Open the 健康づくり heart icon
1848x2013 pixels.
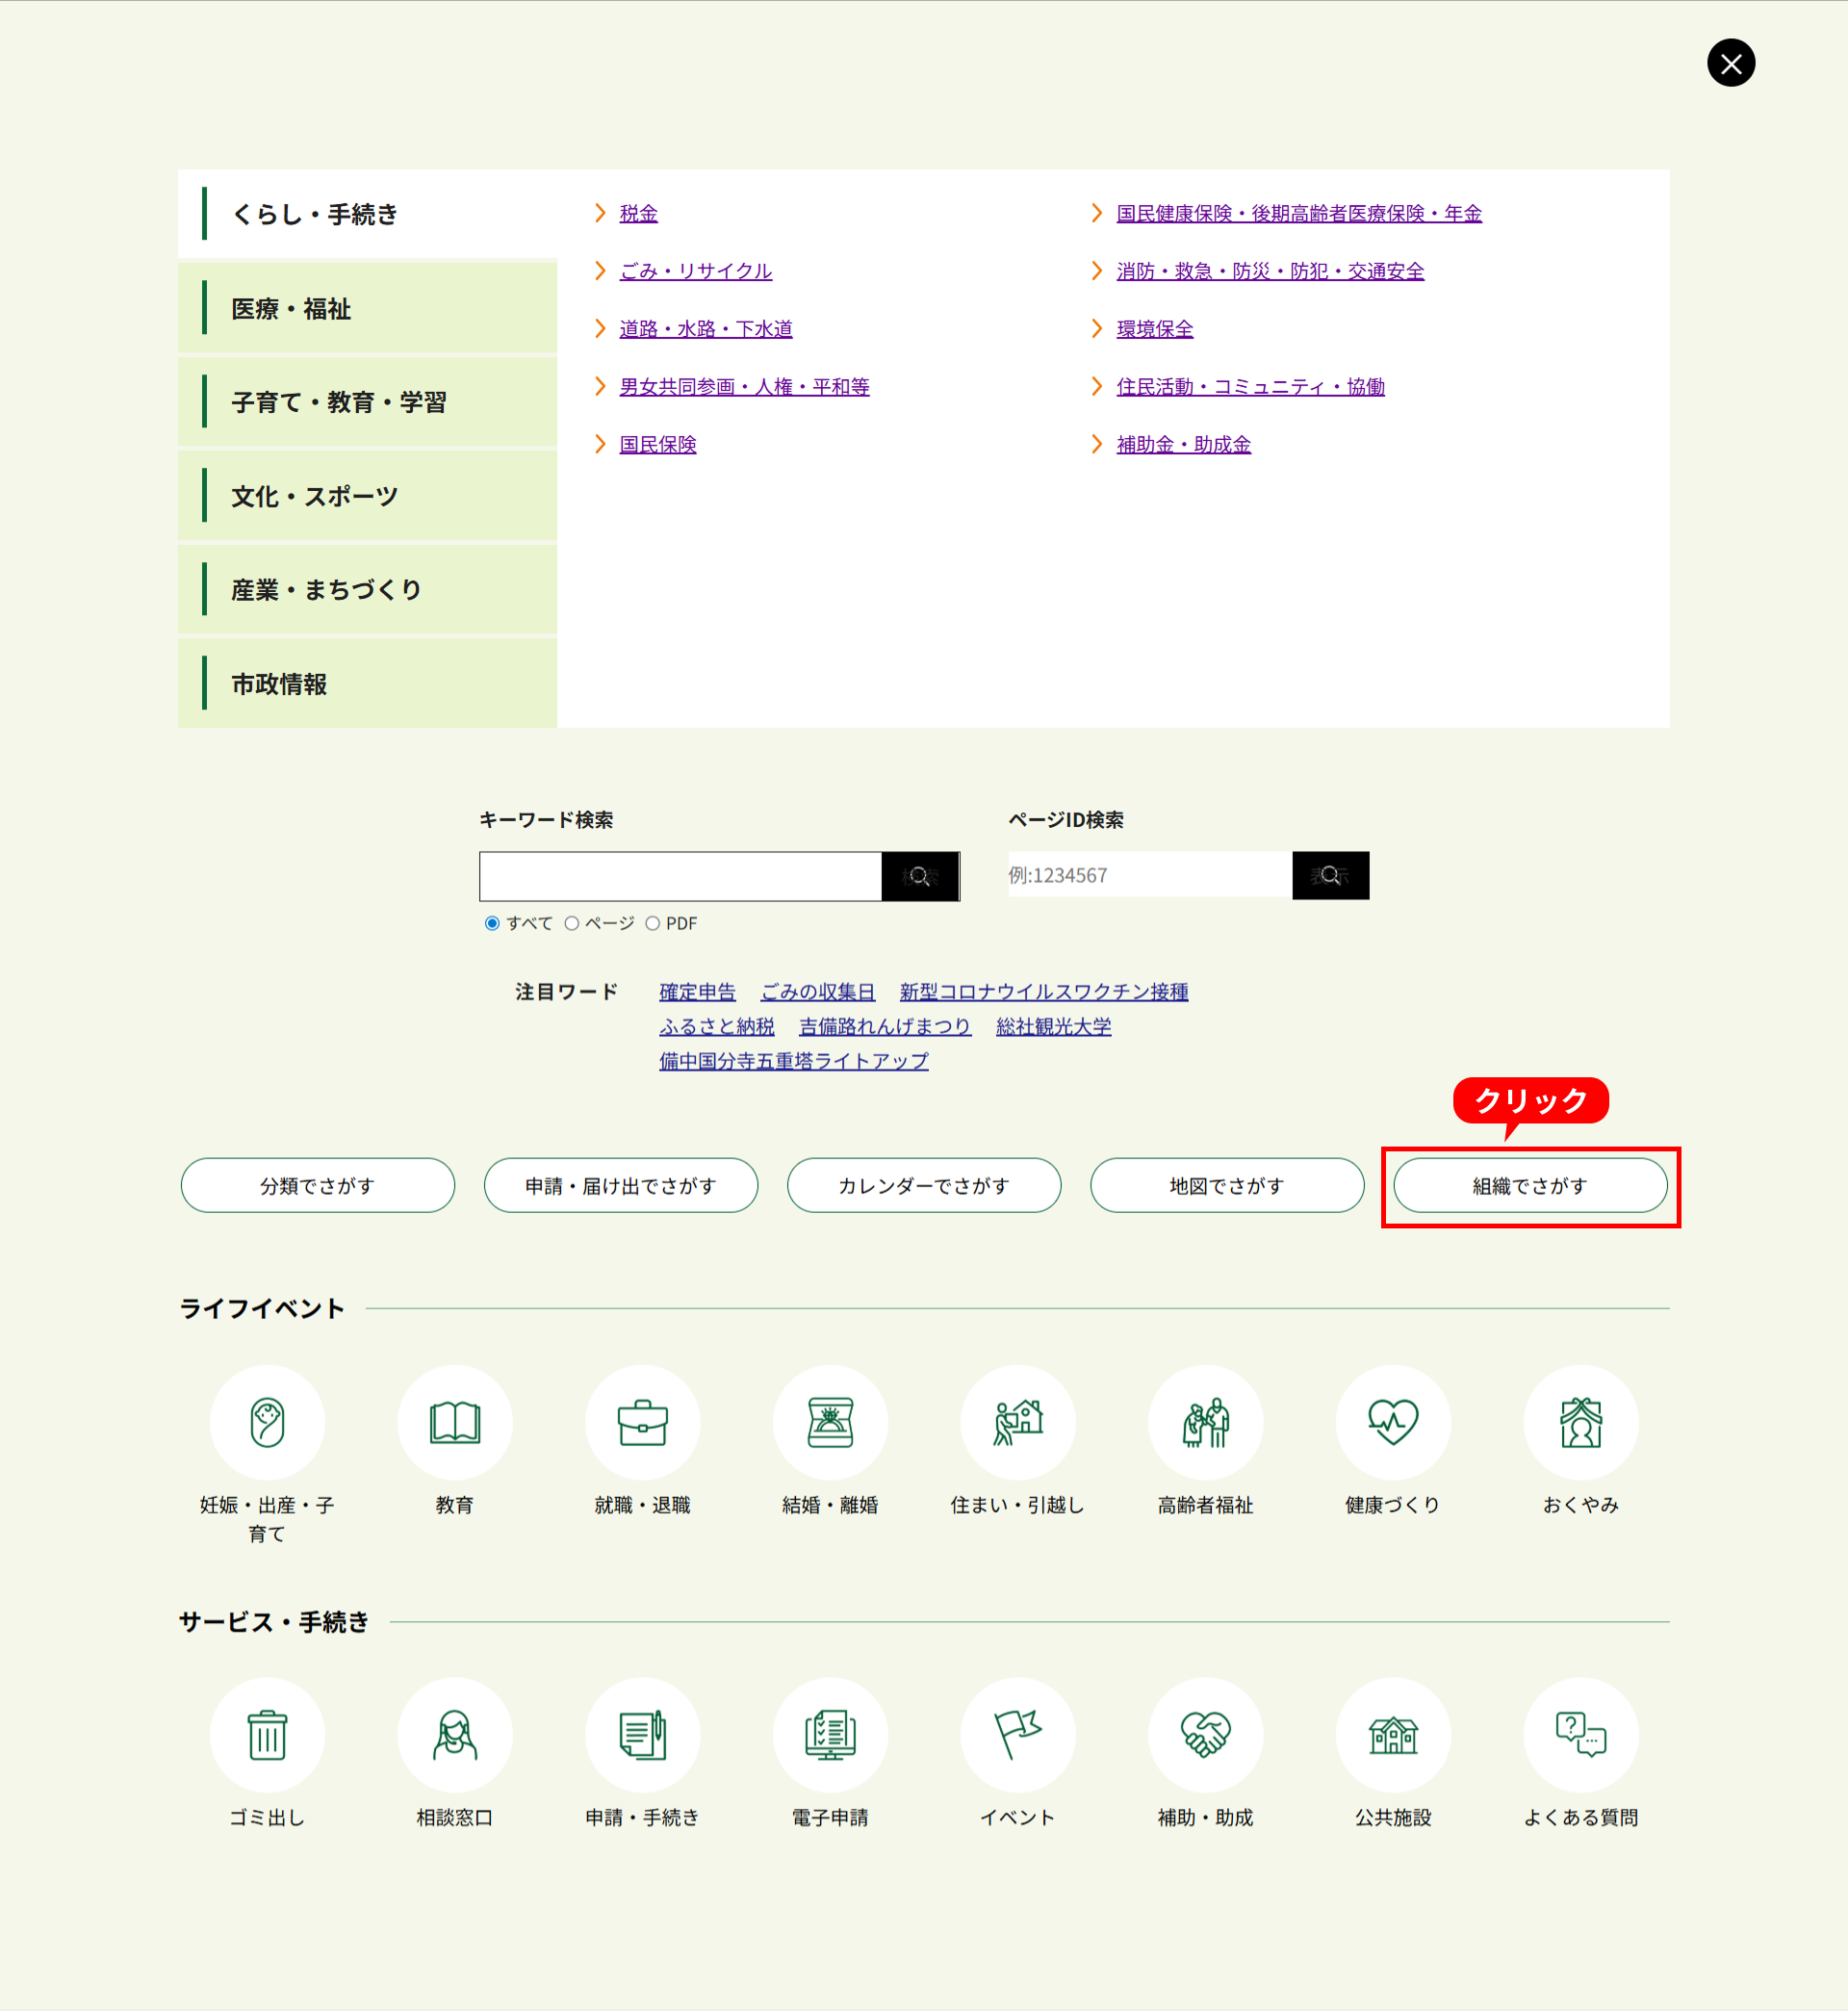pyautogui.click(x=1393, y=1421)
